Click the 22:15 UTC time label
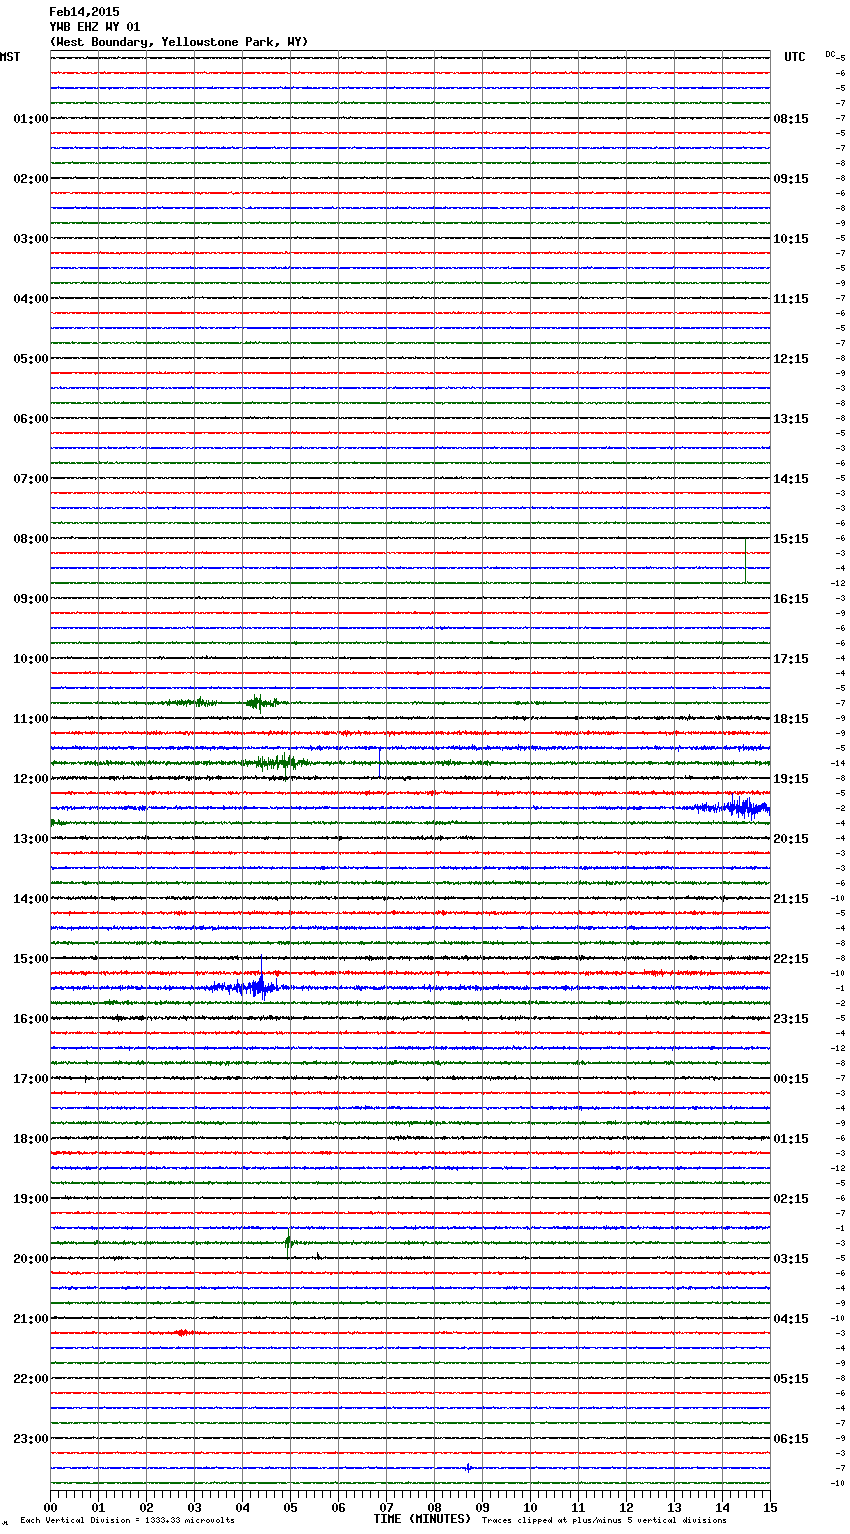Image resolution: width=850 pixels, height=1534 pixels. (x=791, y=959)
